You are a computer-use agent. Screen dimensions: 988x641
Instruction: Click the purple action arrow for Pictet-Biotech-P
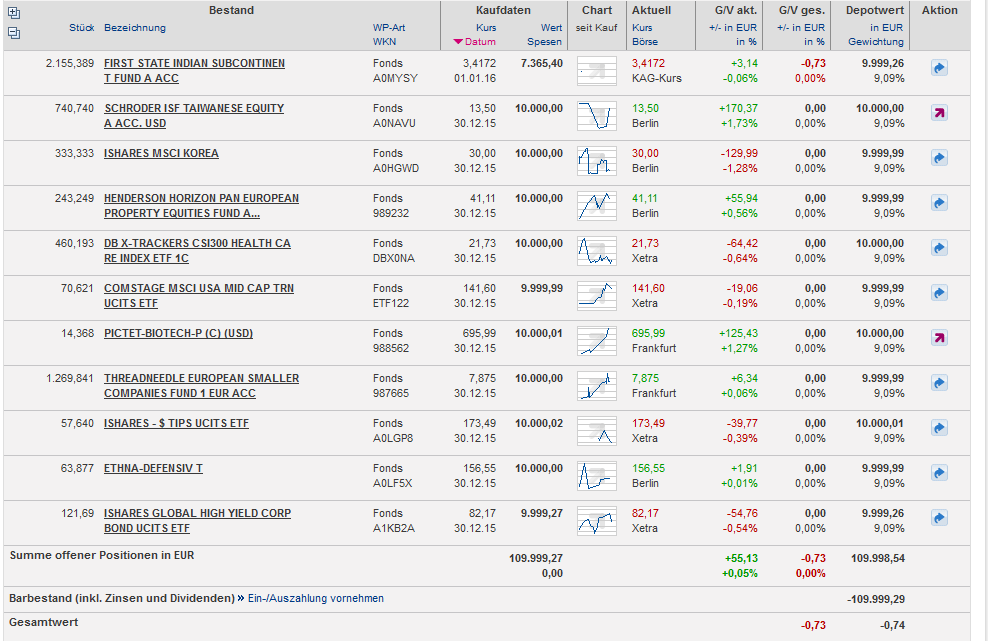click(x=939, y=338)
